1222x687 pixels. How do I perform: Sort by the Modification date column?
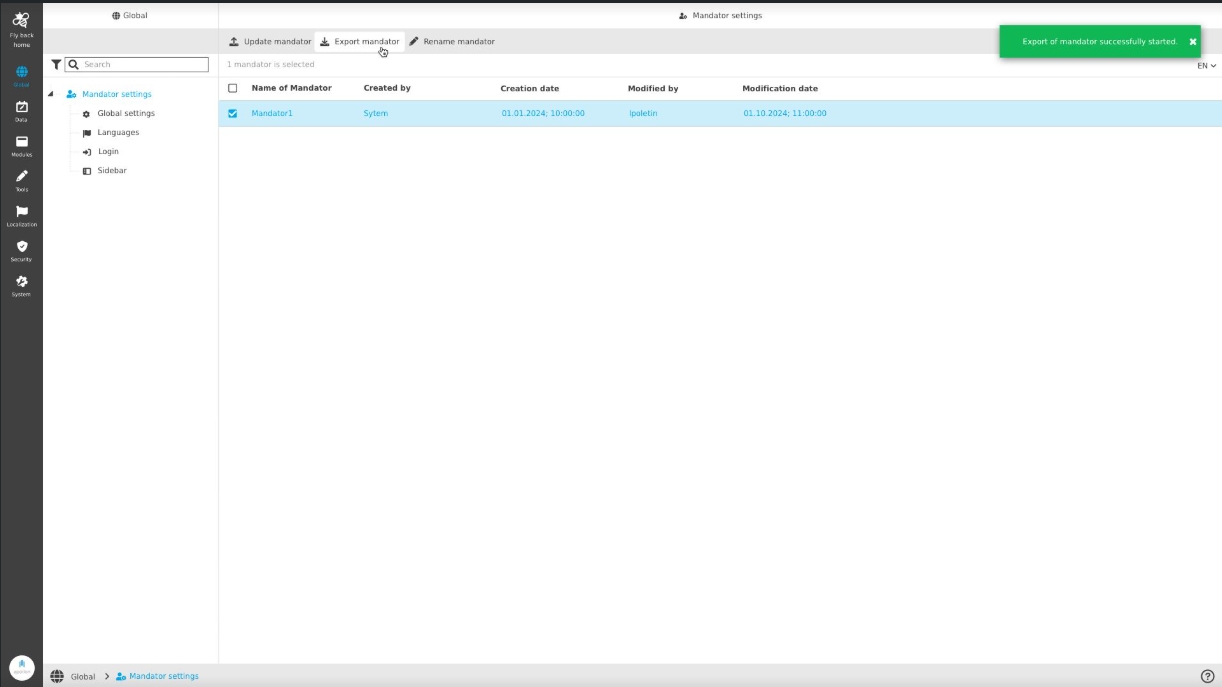tap(780, 88)
